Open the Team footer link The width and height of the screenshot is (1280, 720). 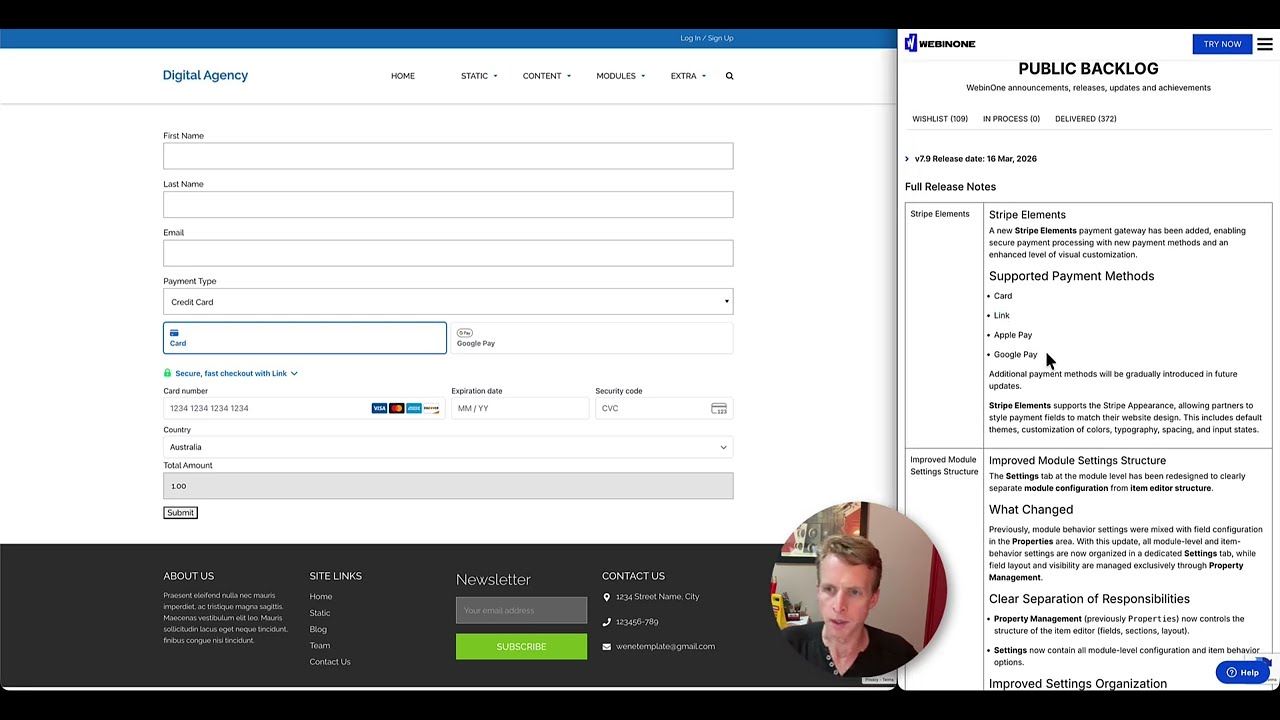pyautogui.click(x=320, y=646)
